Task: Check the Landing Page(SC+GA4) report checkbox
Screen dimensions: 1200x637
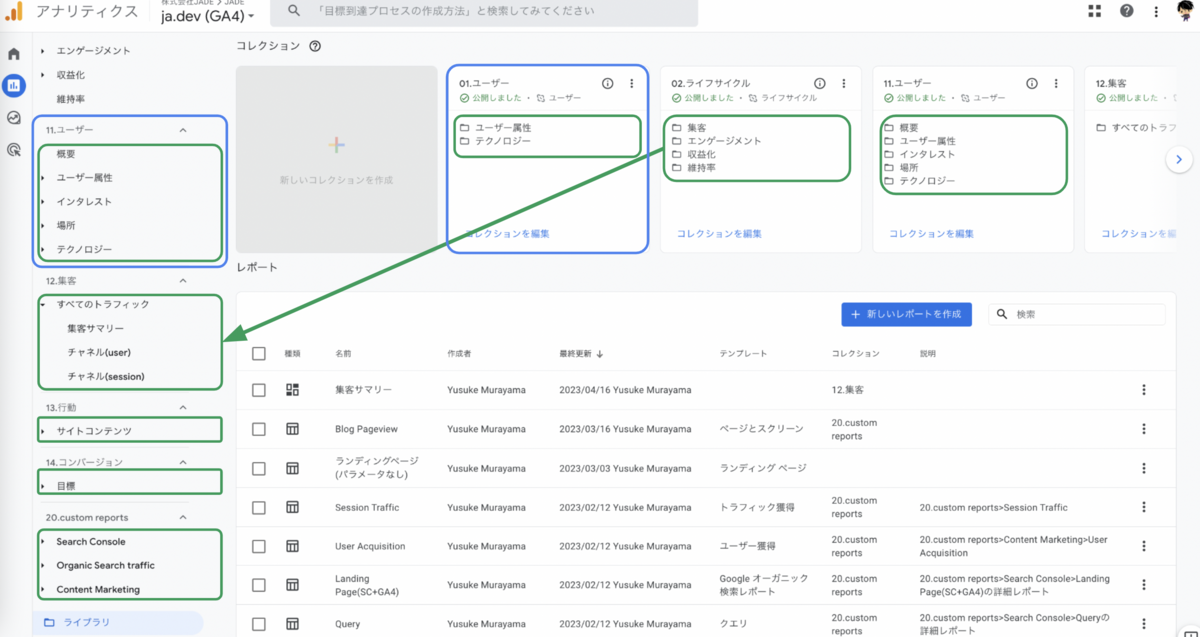Action: [x=259, y=585]
